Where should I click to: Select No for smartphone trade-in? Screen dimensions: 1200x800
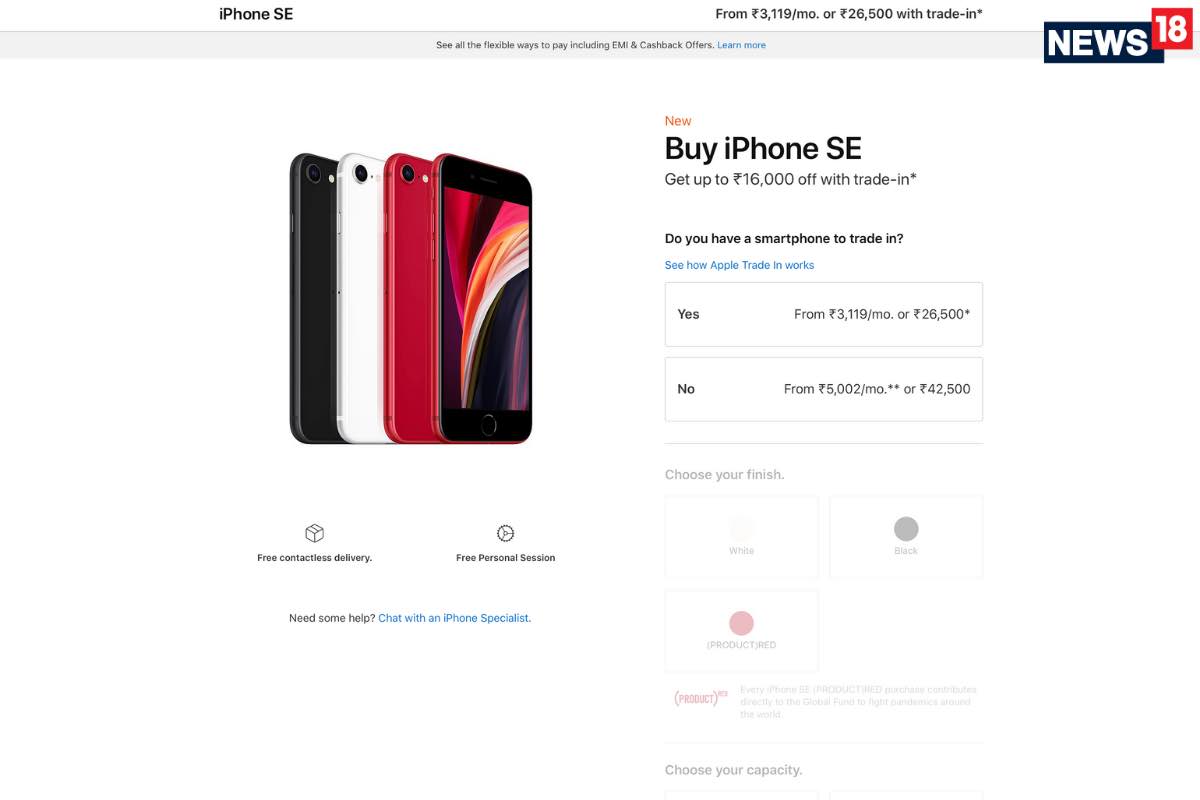tap(824, 389)
